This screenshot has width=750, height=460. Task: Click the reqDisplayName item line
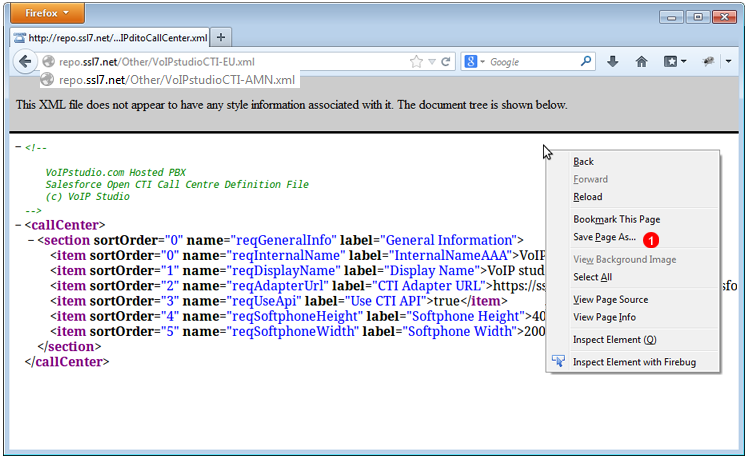click(x=298, y=271)
